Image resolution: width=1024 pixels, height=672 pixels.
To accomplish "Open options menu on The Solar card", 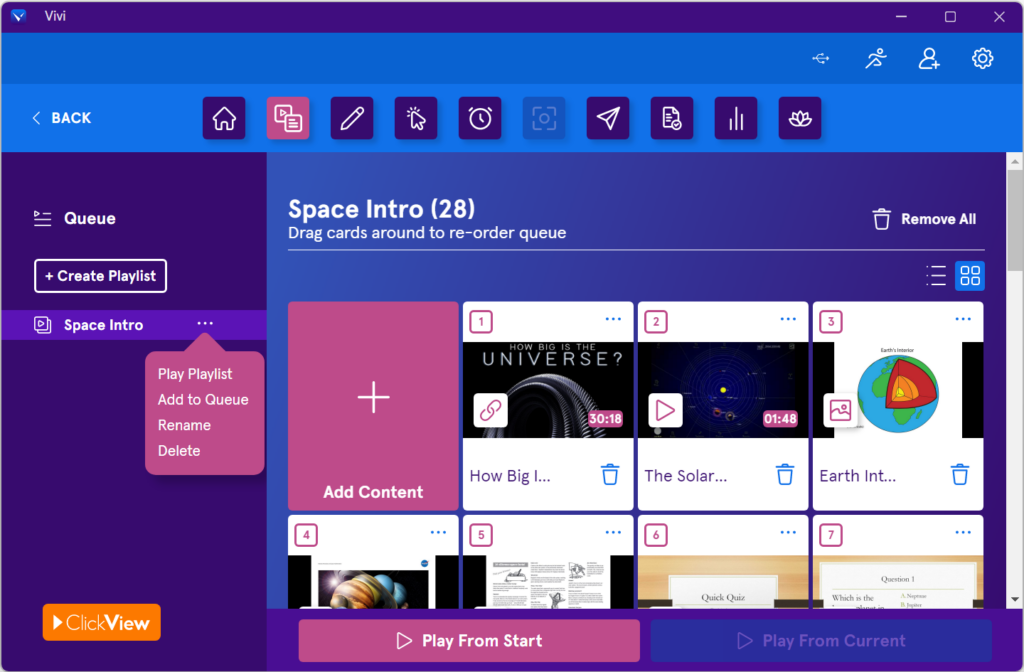I will point(788,318).
